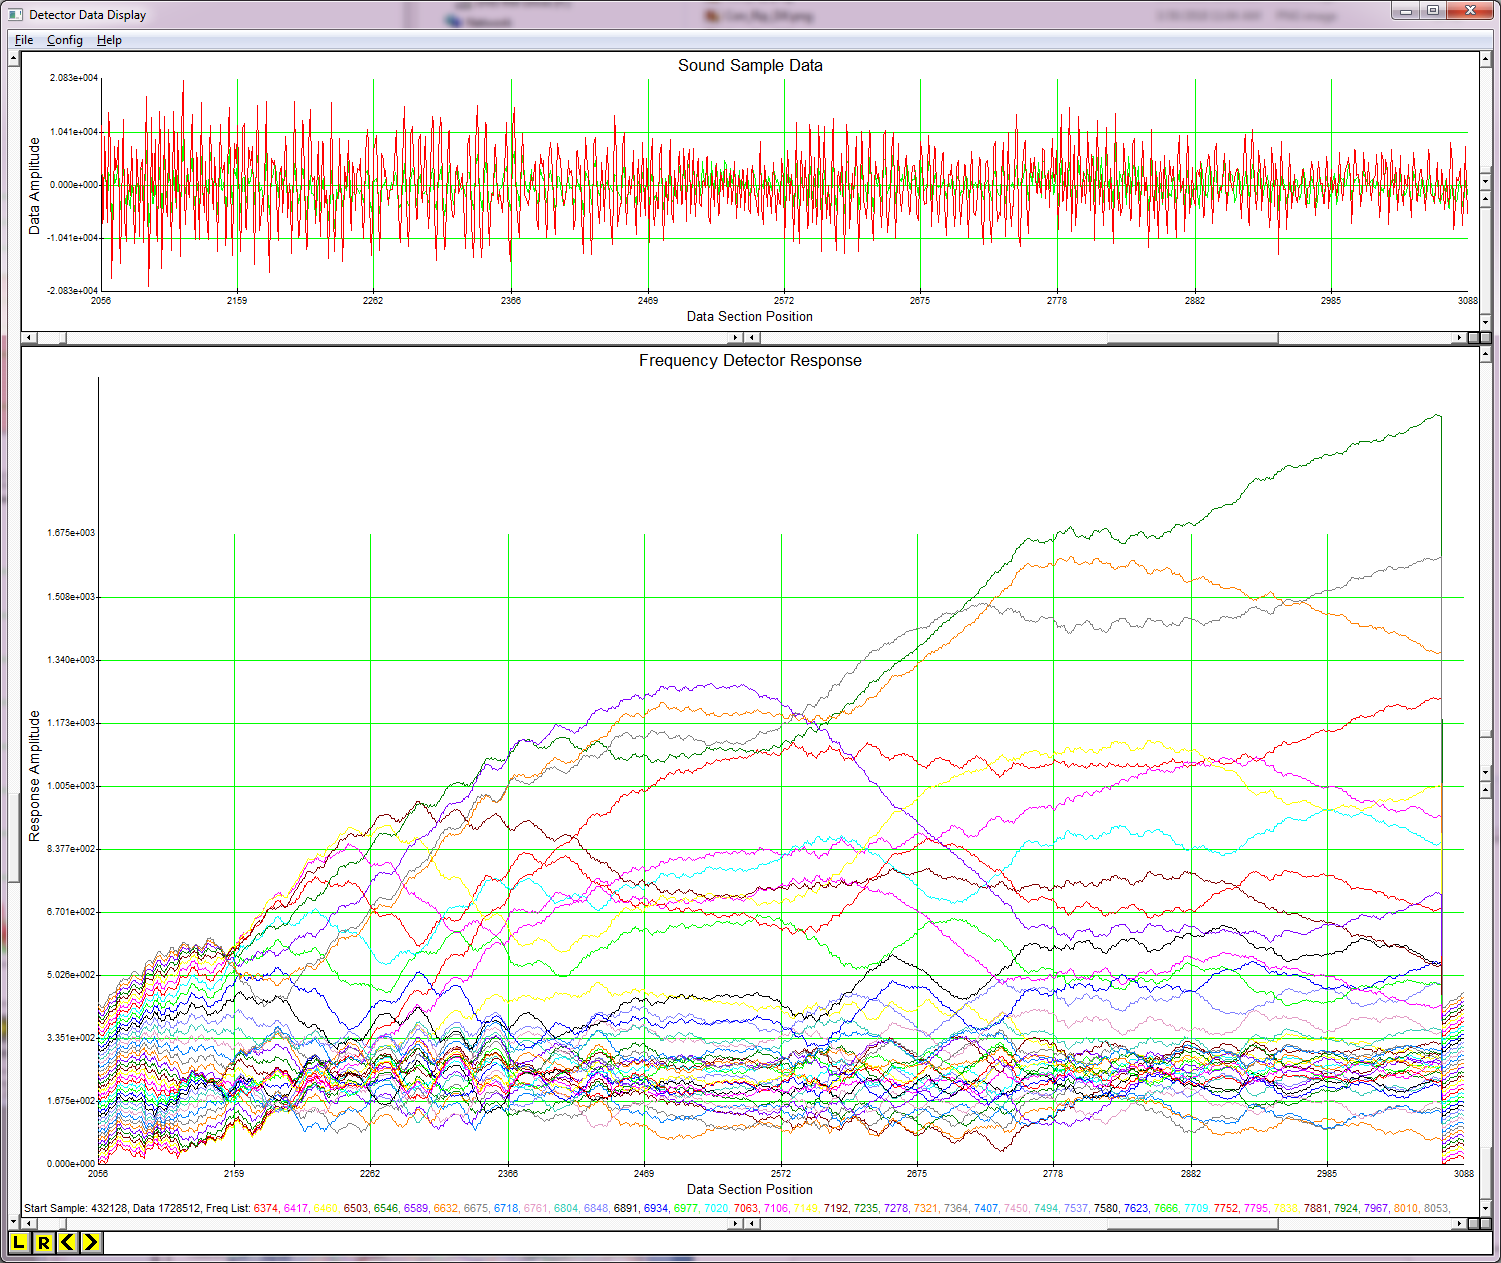Open the Config menu
This screenshot has width=1501, height=1263.
point(64,40)
